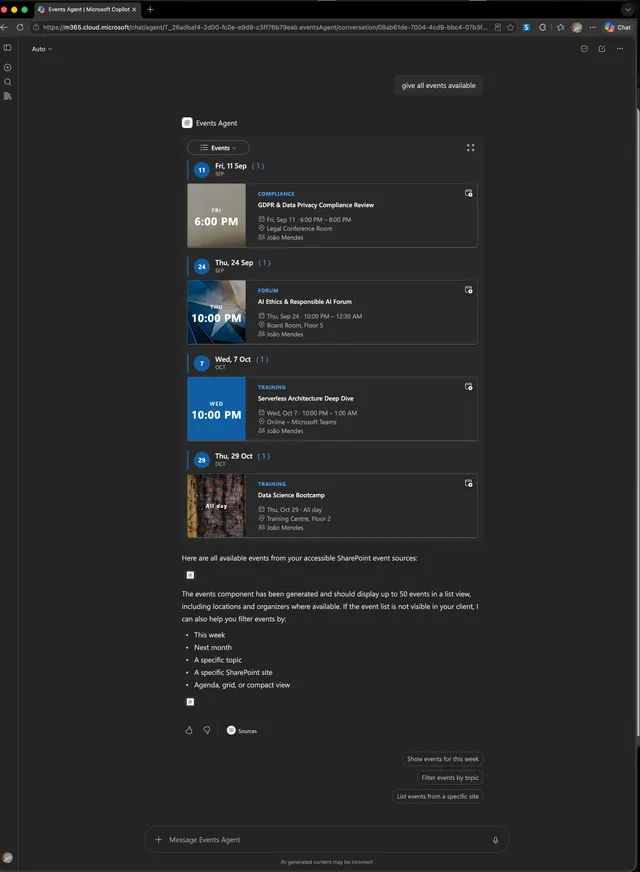Open the browser extensions icon
Screen dimensions: 640x872
(x=543, y=27)
